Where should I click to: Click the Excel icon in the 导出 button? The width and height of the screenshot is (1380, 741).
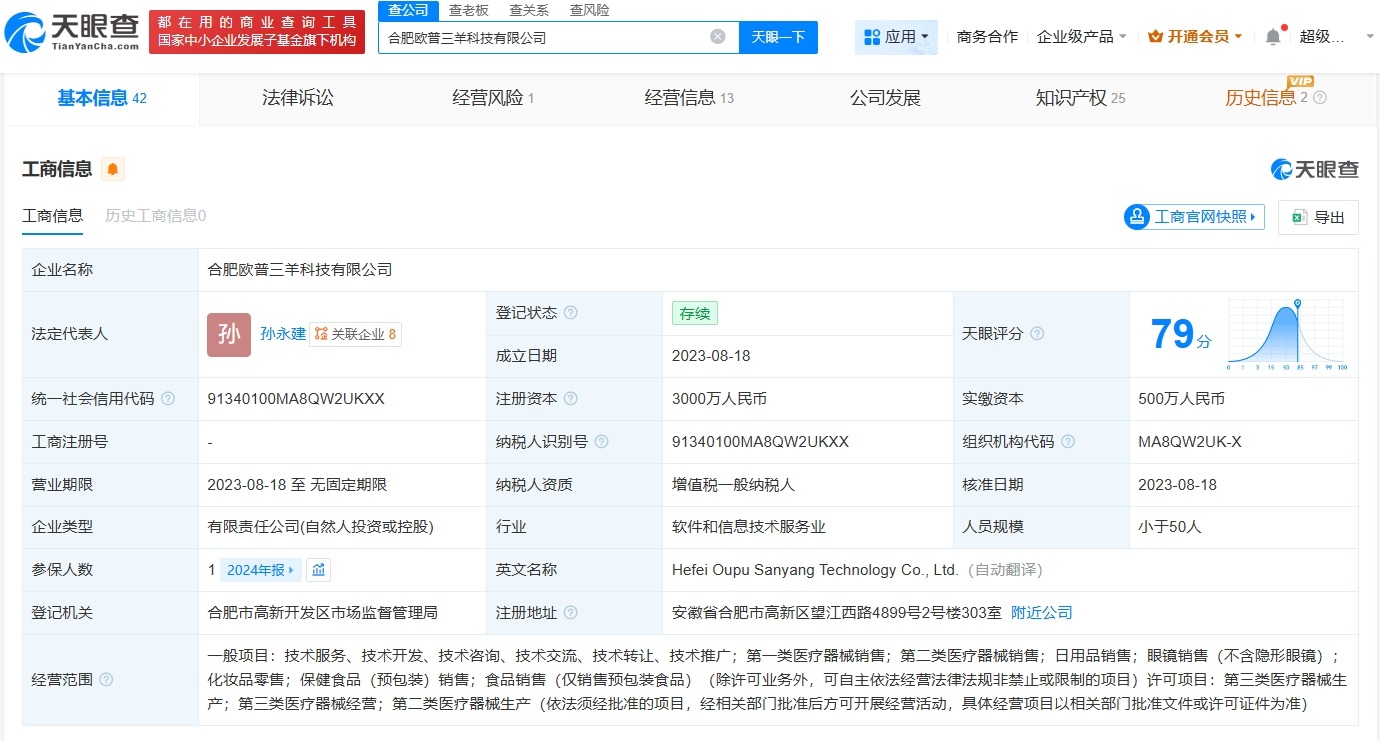(1298, 217)
